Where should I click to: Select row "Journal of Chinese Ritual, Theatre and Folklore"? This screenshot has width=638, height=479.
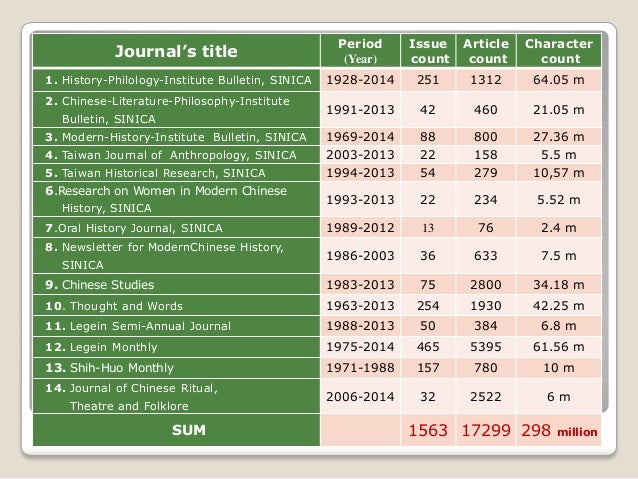(317, 396)
